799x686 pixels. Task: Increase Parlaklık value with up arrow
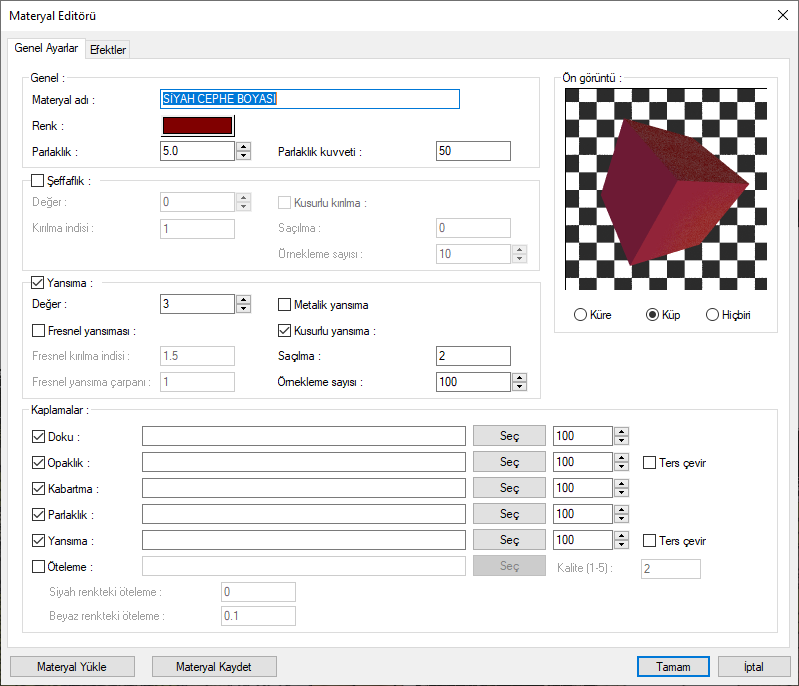pyautogui.click(x=243, y=146)
